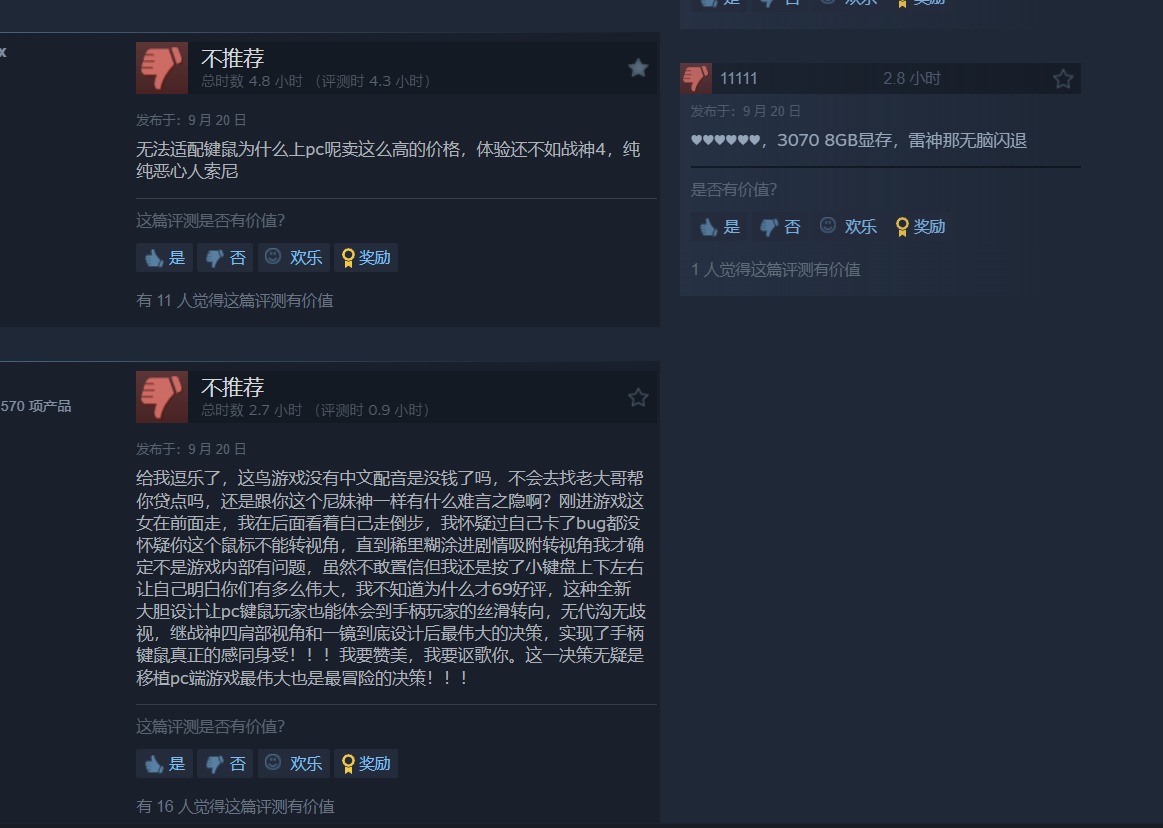The width and height of the screenshot is (1163, 828).
Task: Click the thumbs-down icon on the 4.8-hour review
Action: click(162, 68)
